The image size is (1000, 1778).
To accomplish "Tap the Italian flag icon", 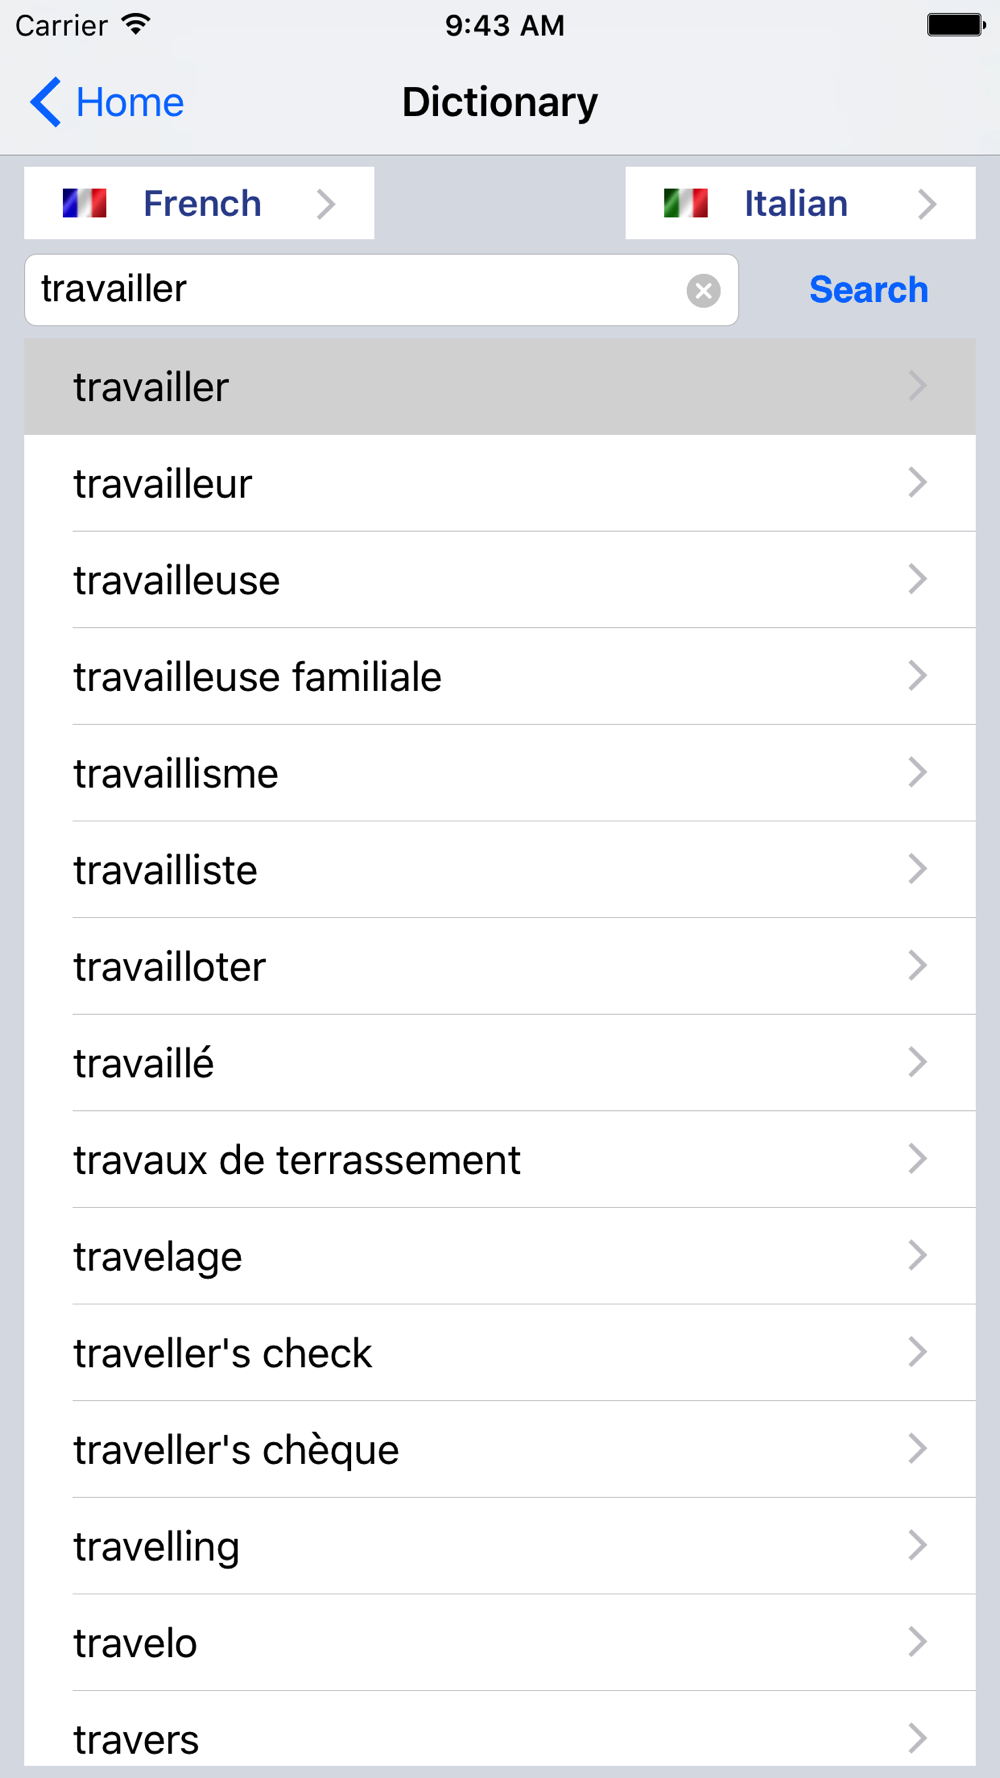I will 686,204.
